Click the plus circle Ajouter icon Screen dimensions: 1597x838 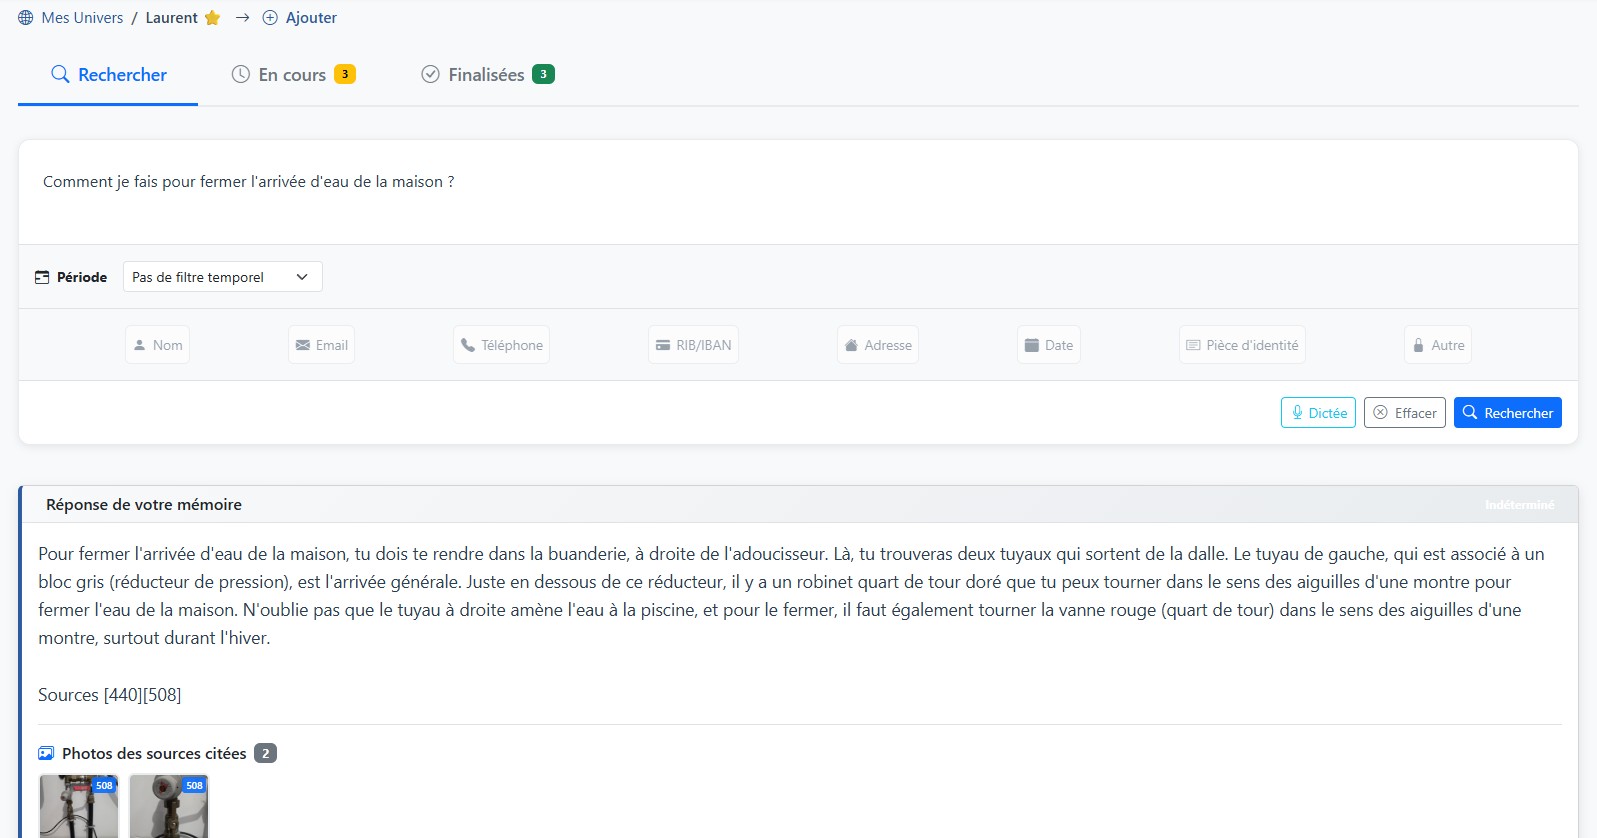(x=270, y=18)
